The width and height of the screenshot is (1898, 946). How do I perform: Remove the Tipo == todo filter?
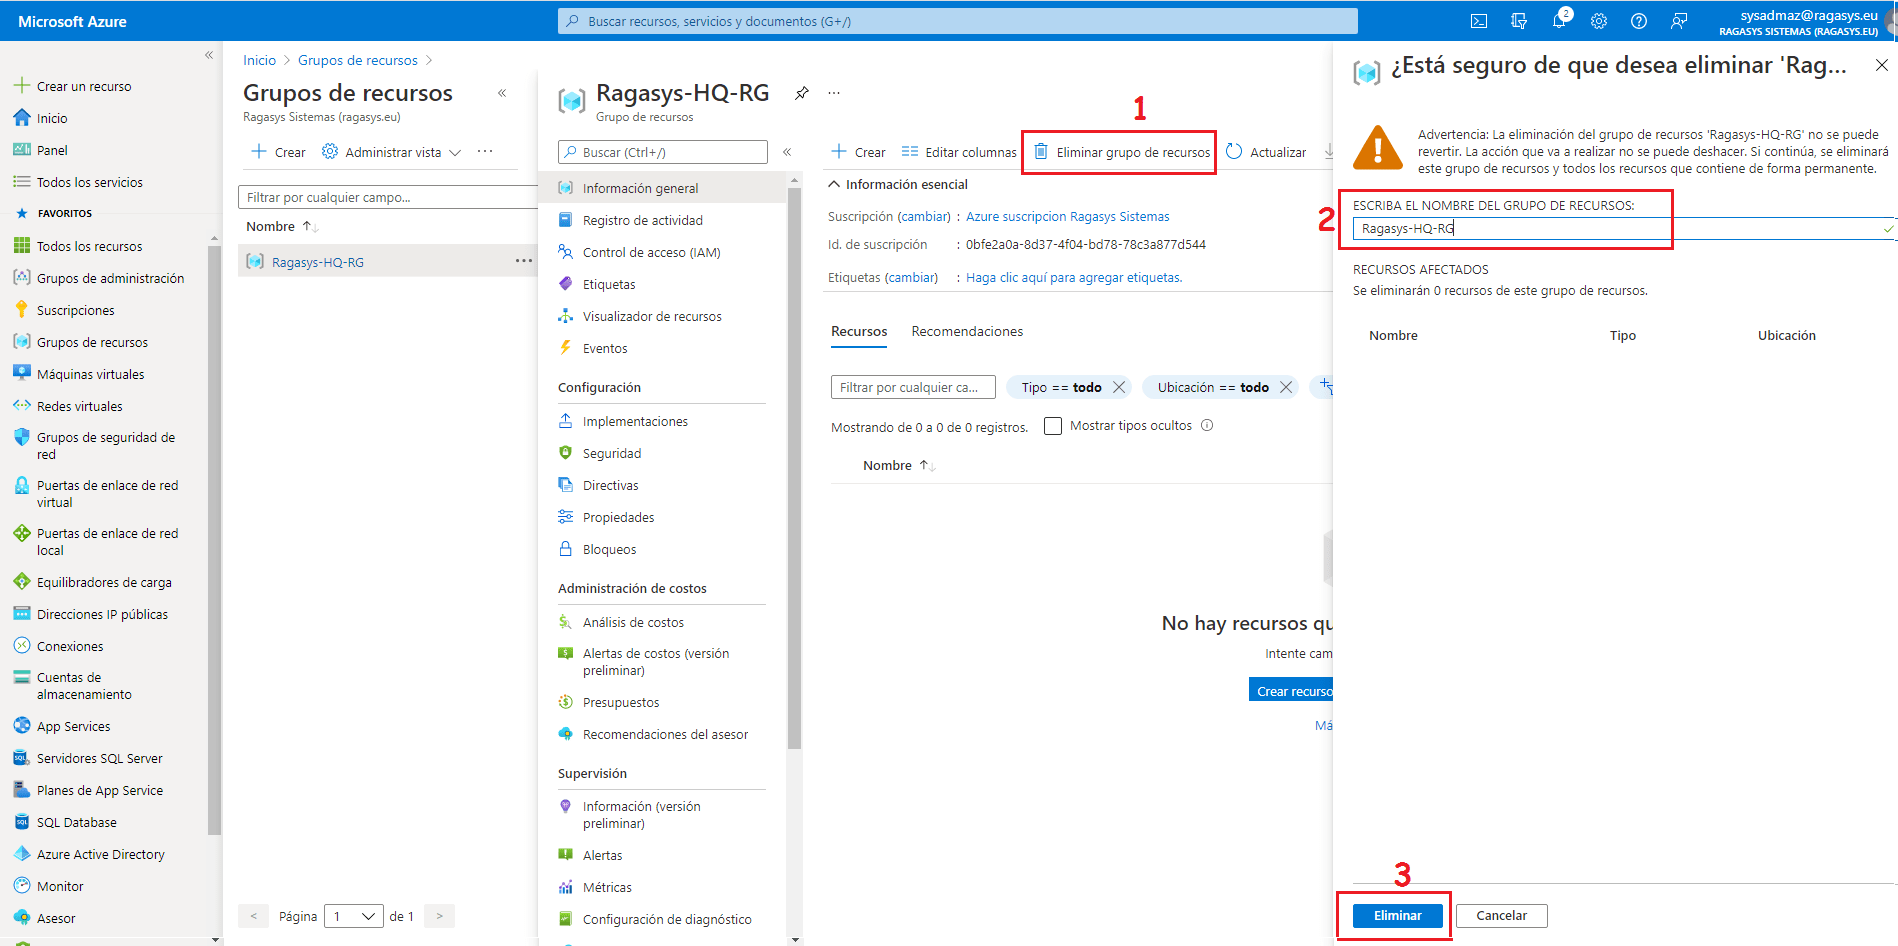1119,387
